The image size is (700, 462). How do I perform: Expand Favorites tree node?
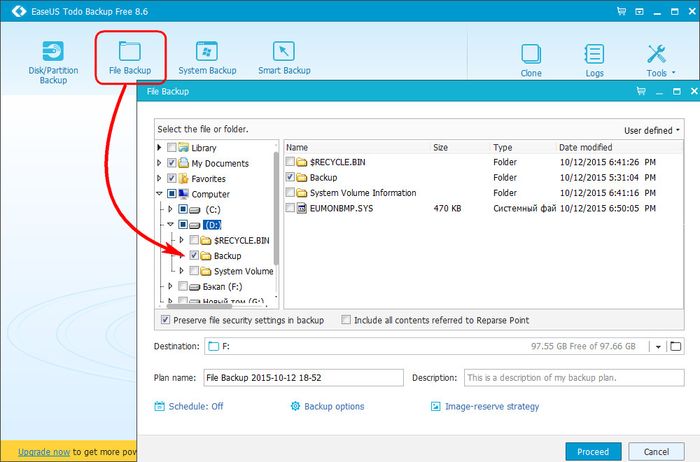point(159,179)
